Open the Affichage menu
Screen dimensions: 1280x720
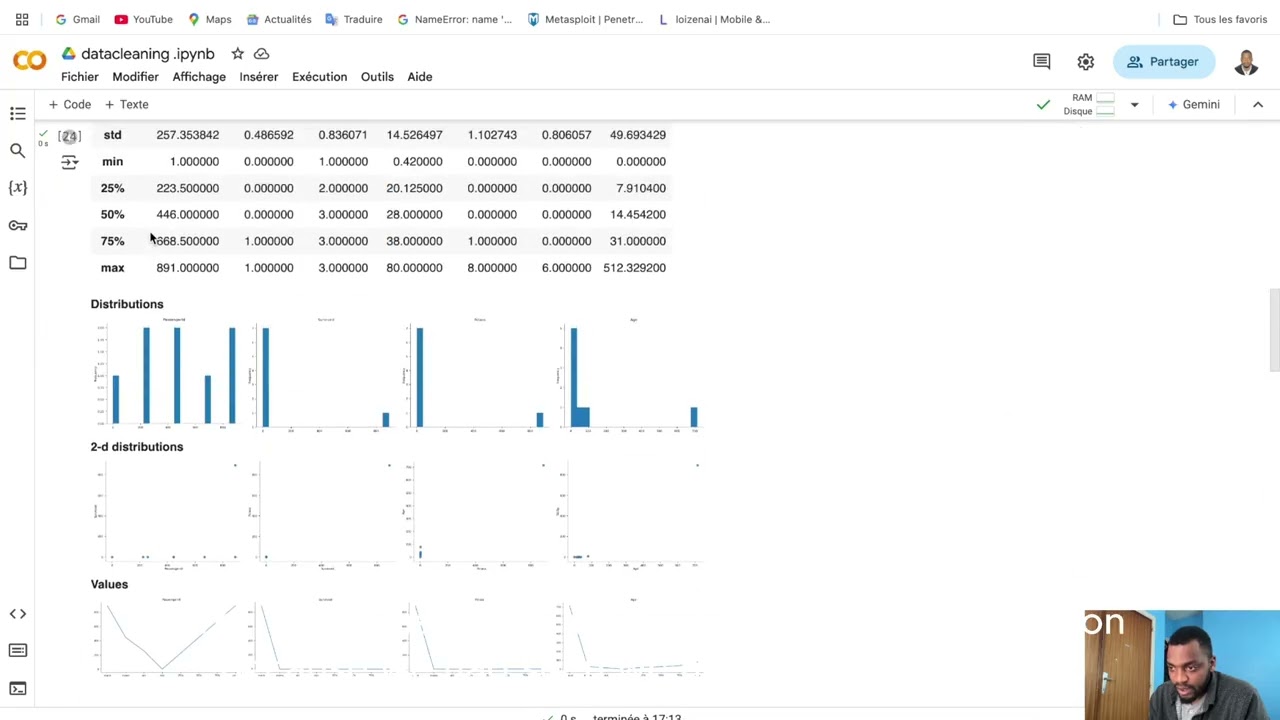click(x=199, y=77)
